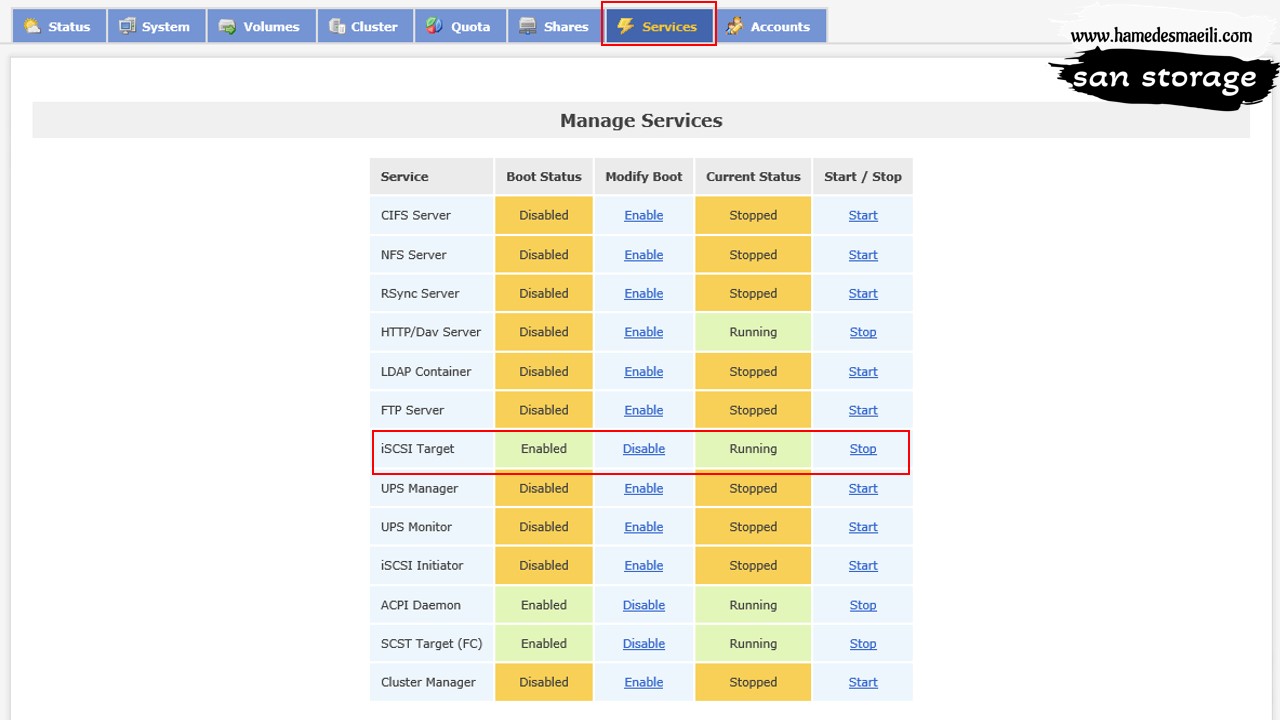Click the Quota tab chart icon
The height and width of the screenshot is (720, 1280).
click(434, 26)
